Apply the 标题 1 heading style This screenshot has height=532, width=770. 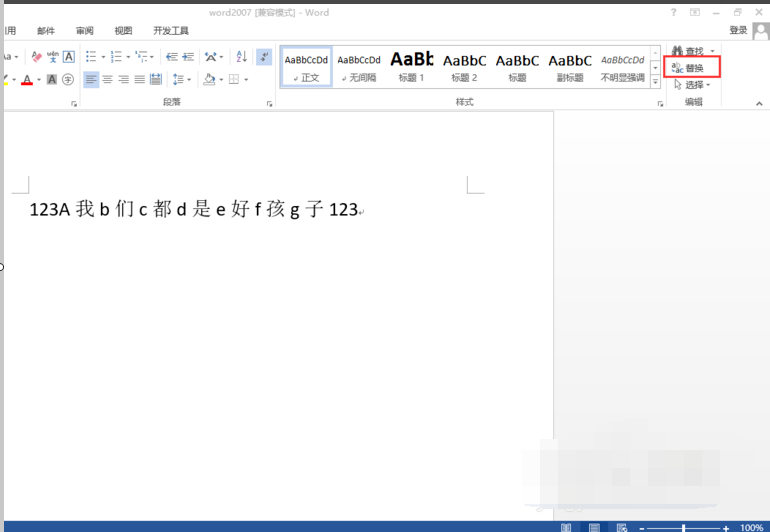412,67
